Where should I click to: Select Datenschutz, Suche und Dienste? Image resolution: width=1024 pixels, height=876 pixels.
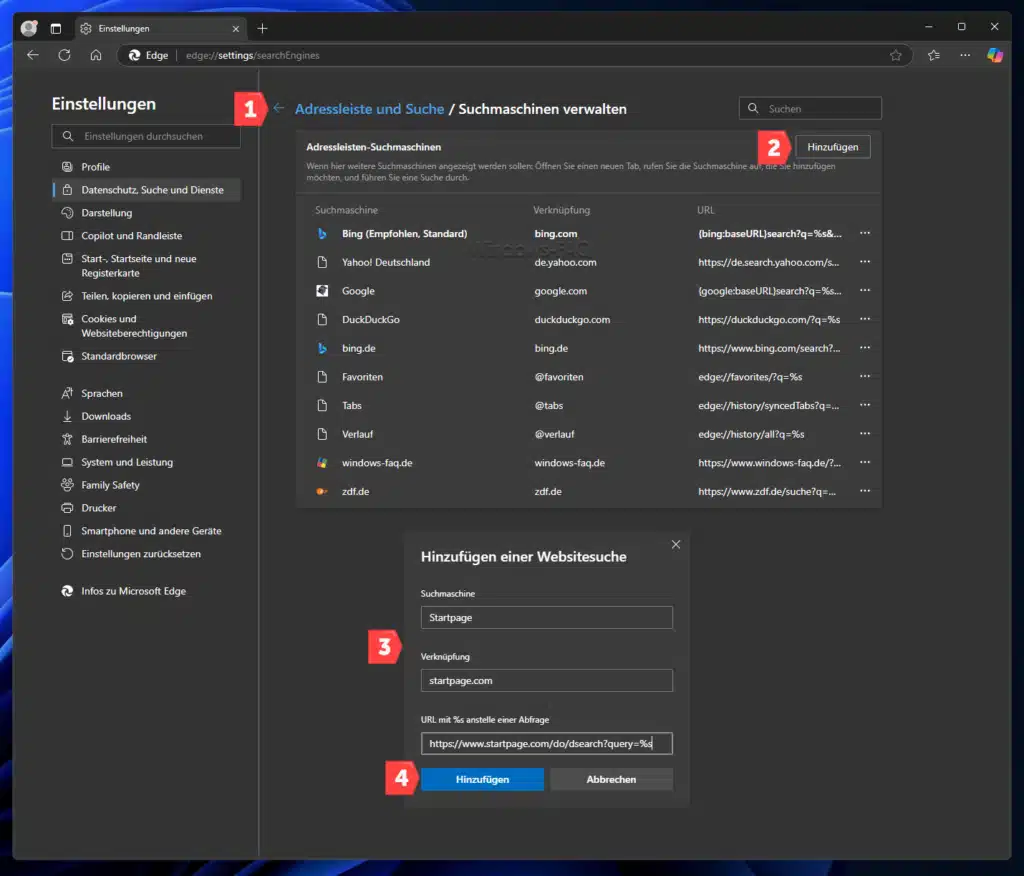[x=146, y=189]
